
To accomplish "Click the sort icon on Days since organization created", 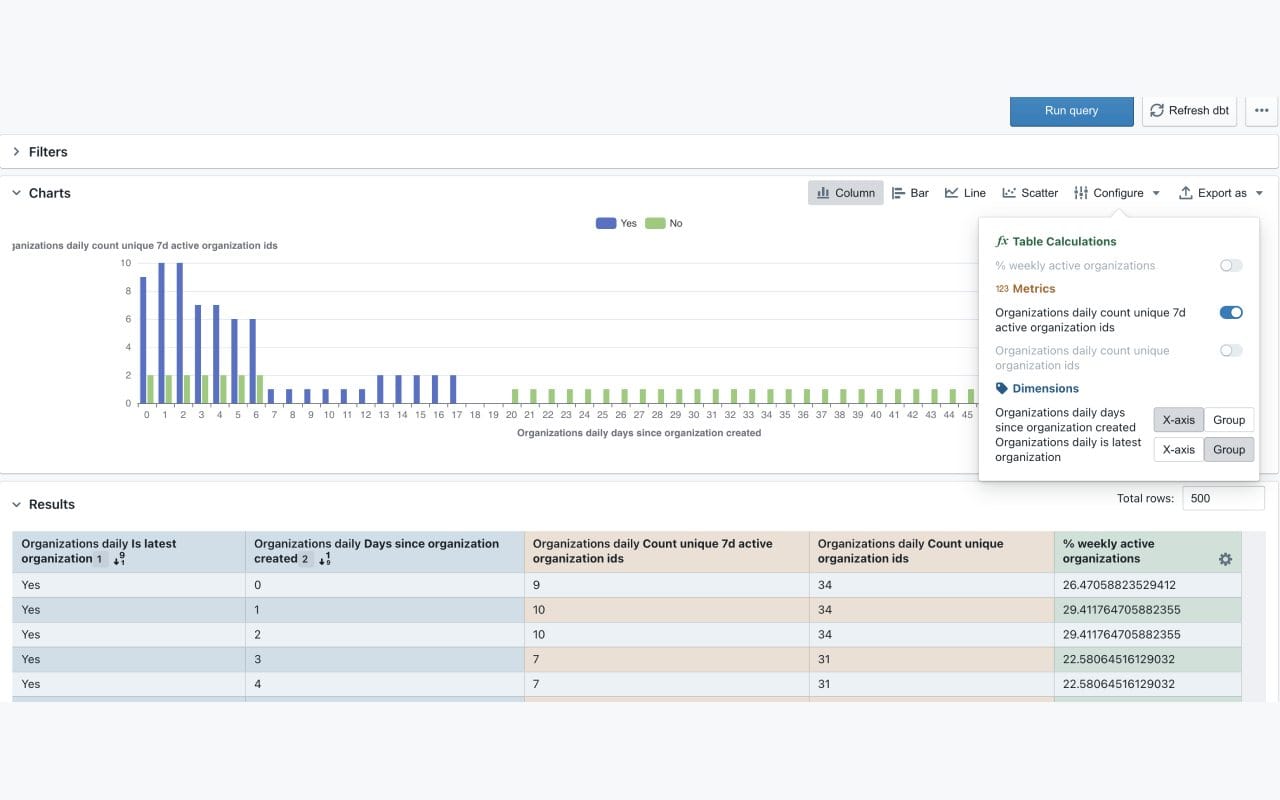I will pyautogui.click(x=324, y=558).
